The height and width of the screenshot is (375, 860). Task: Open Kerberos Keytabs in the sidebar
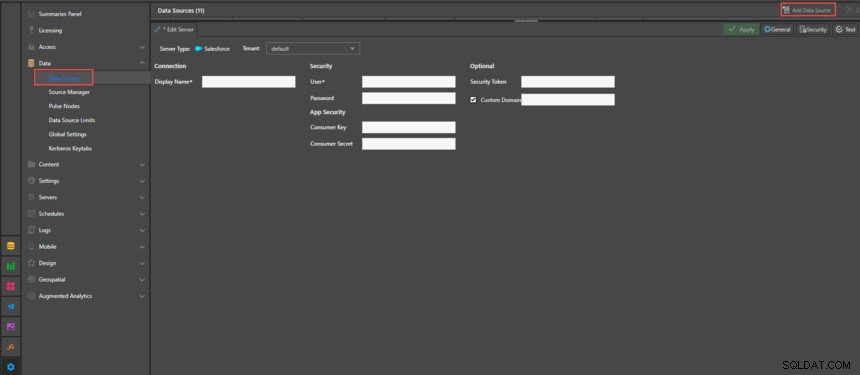(69, 149)
